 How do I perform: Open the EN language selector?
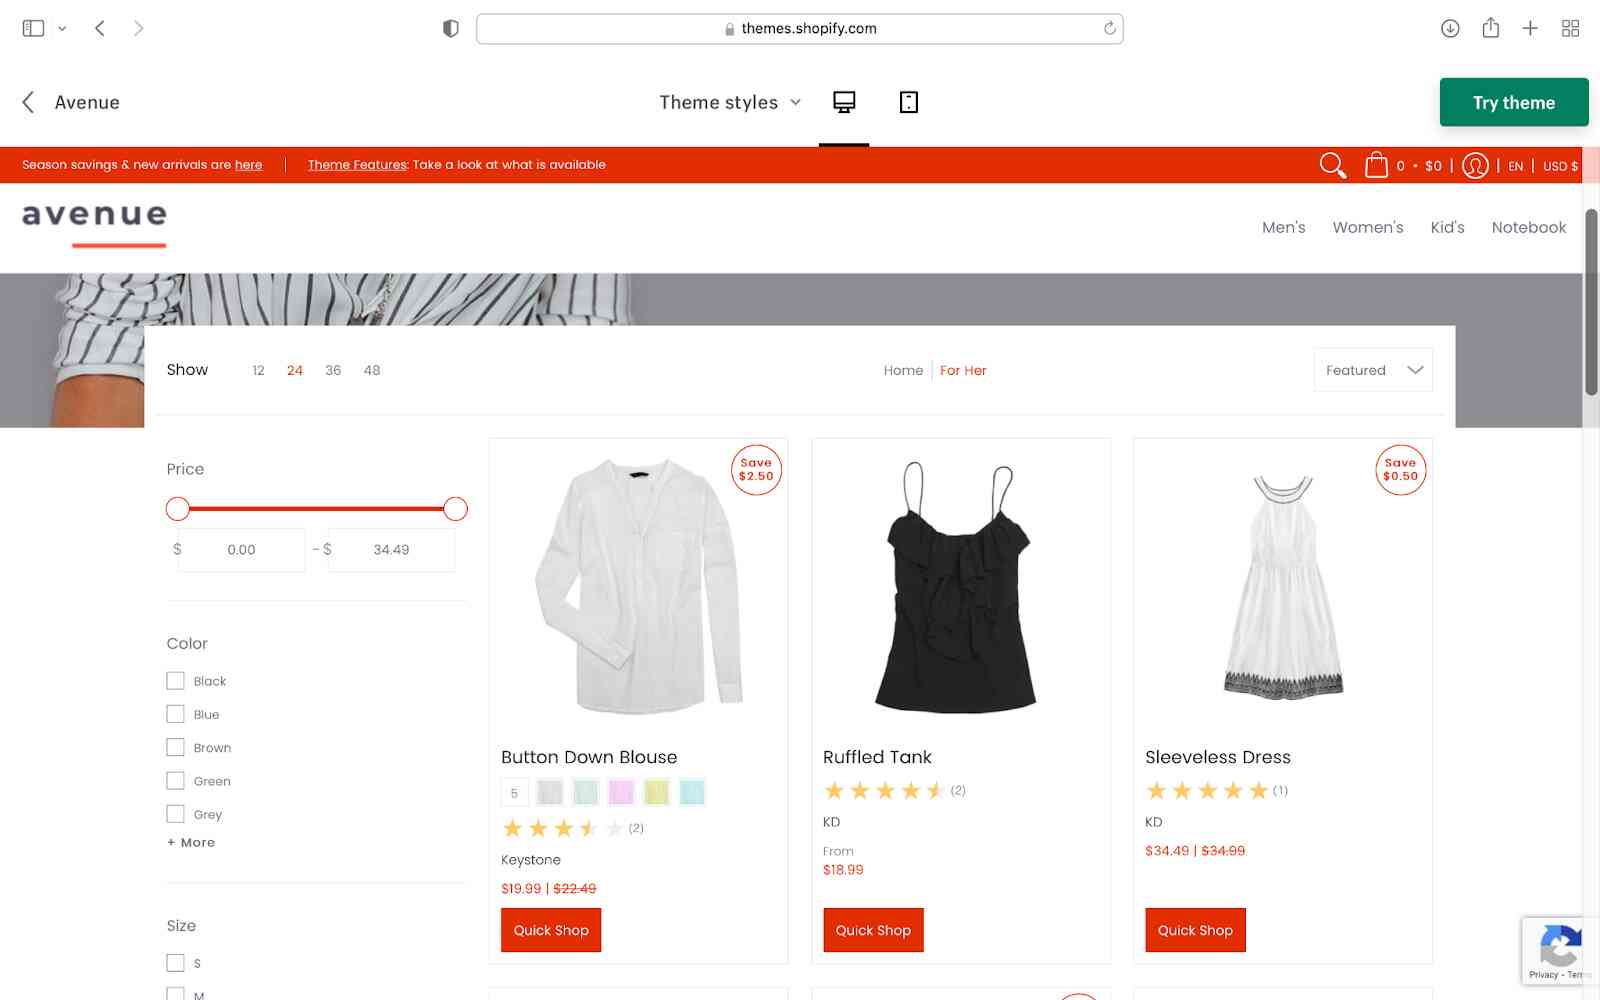click(x=1515, y=166)
